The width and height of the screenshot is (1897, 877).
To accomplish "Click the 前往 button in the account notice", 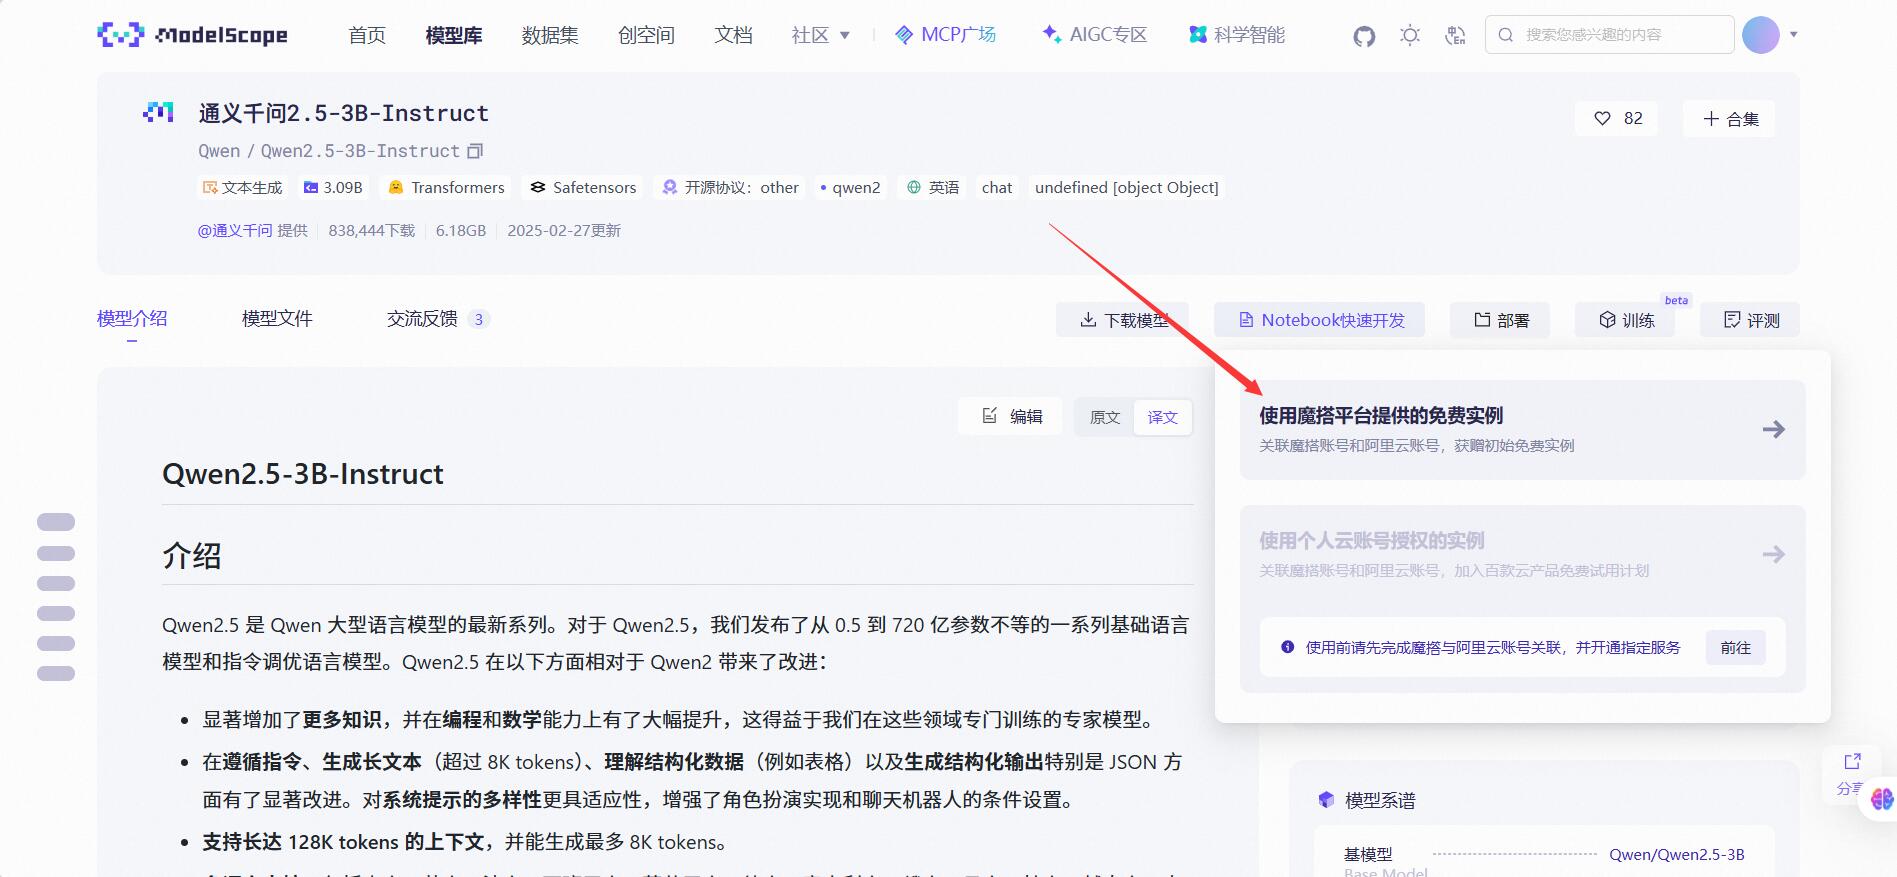I will (1735, 648).
